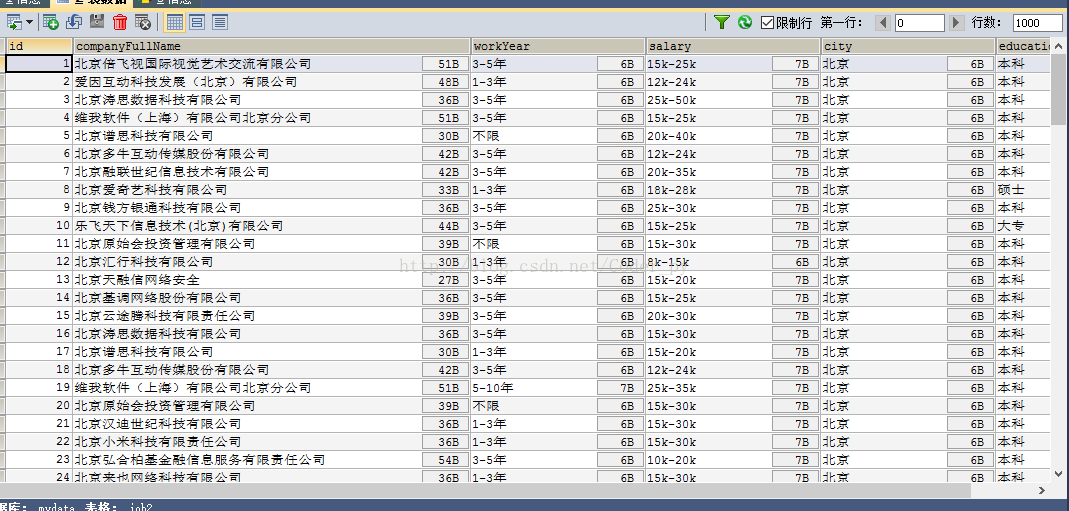Image resolution: width=1069 pixels, height=511 pixels.
Task: Sort by the workYear column header
Action: (558, 46)
